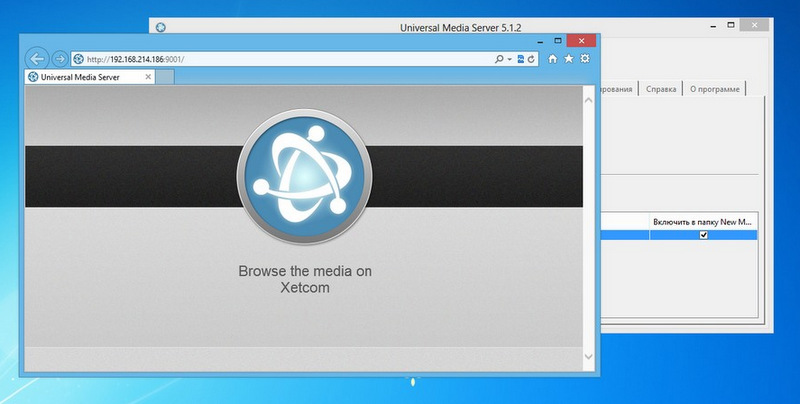The image size is (800, 404).
Task: Open browser Tools gear icon
Action: coord(585,59)
